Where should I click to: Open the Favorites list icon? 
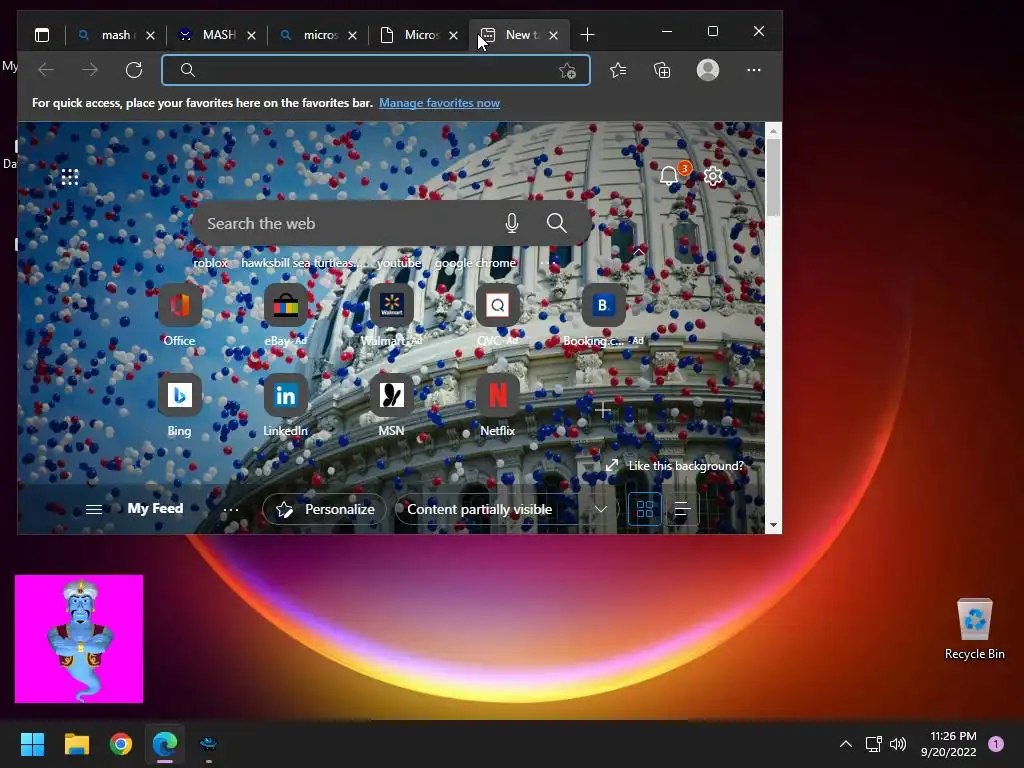[618, 70]
